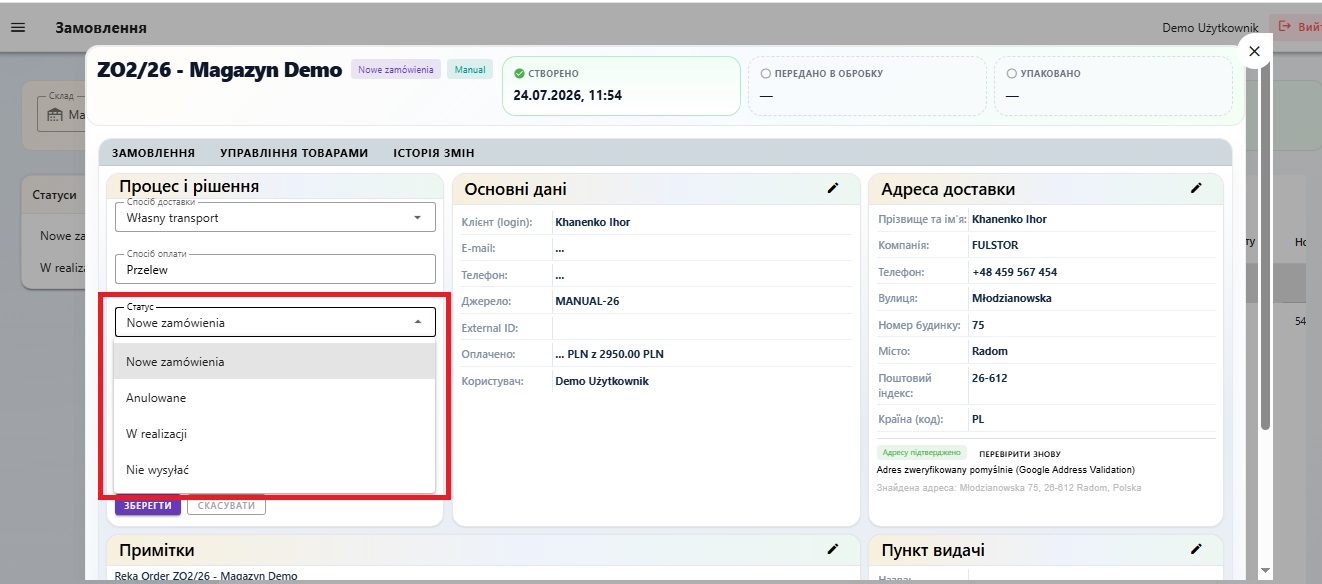
Task: Open the hamburger navigation menu
Action: 18,27
